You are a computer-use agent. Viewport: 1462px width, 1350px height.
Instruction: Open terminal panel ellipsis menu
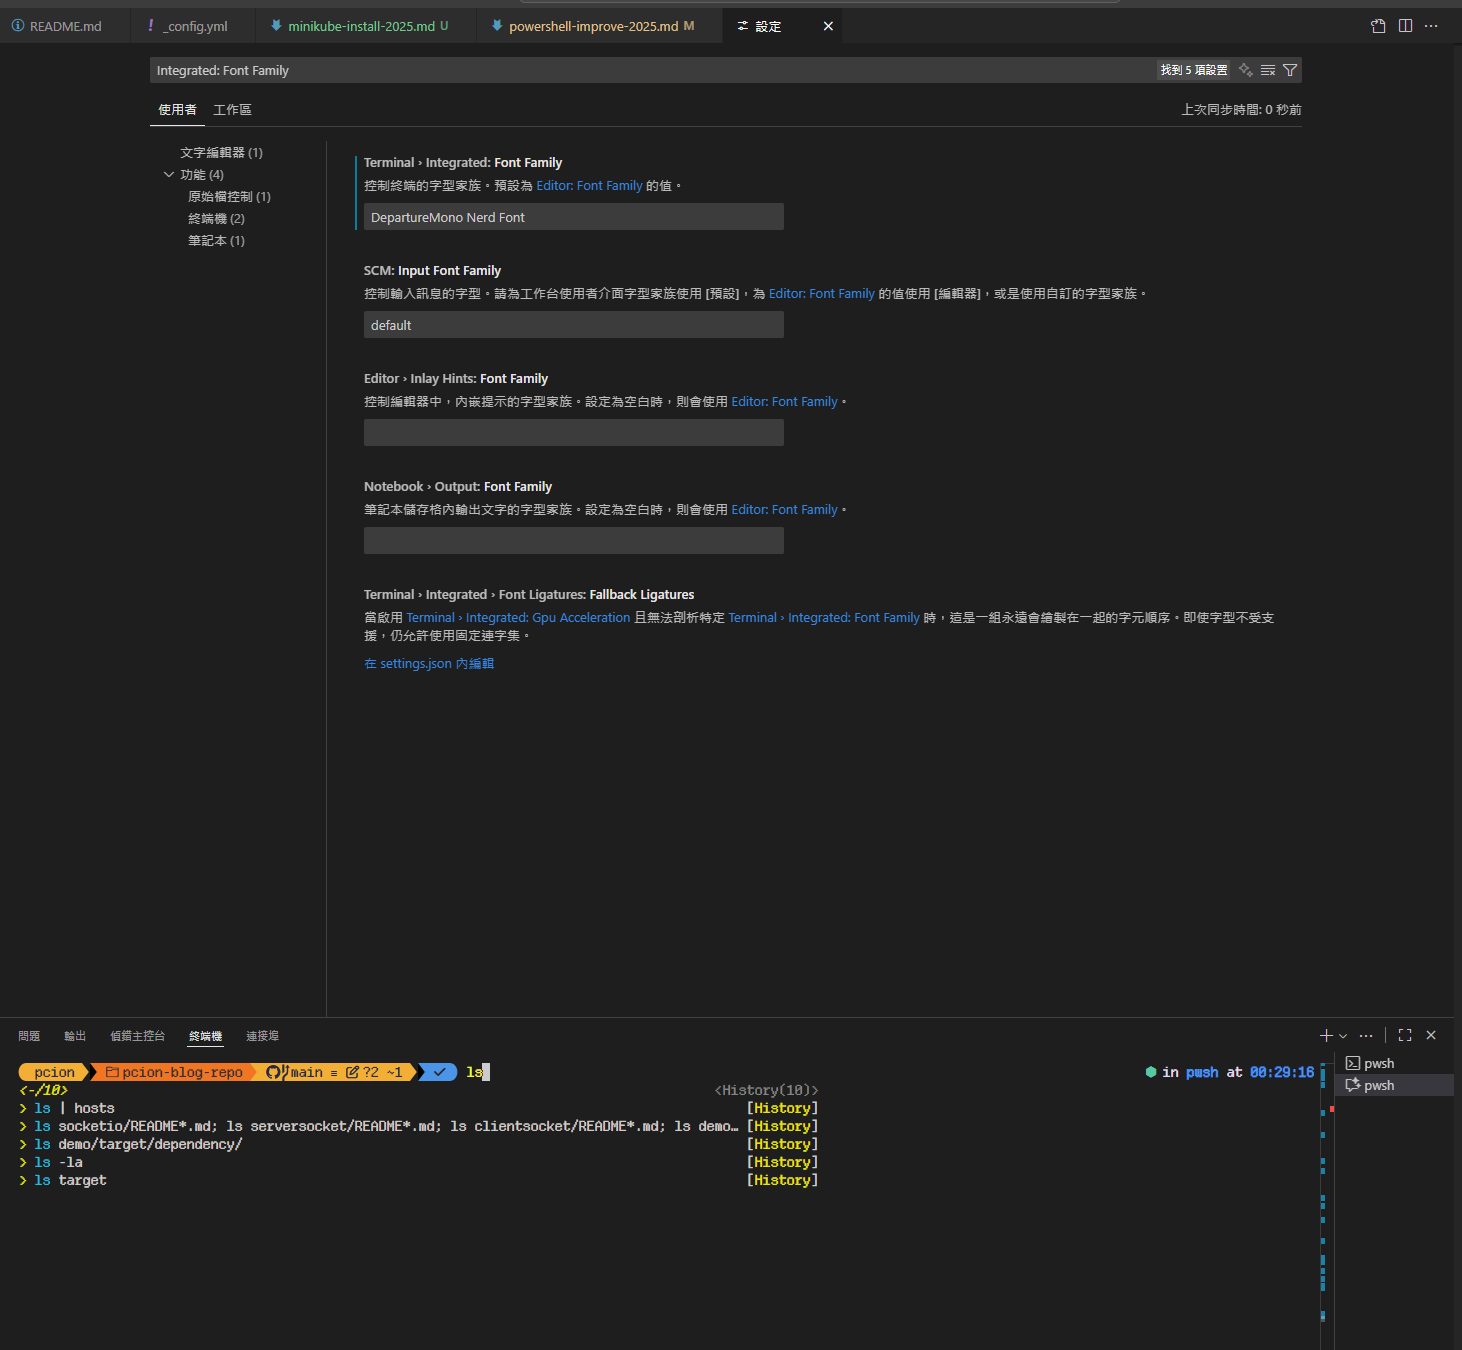pos(1366,1036)
